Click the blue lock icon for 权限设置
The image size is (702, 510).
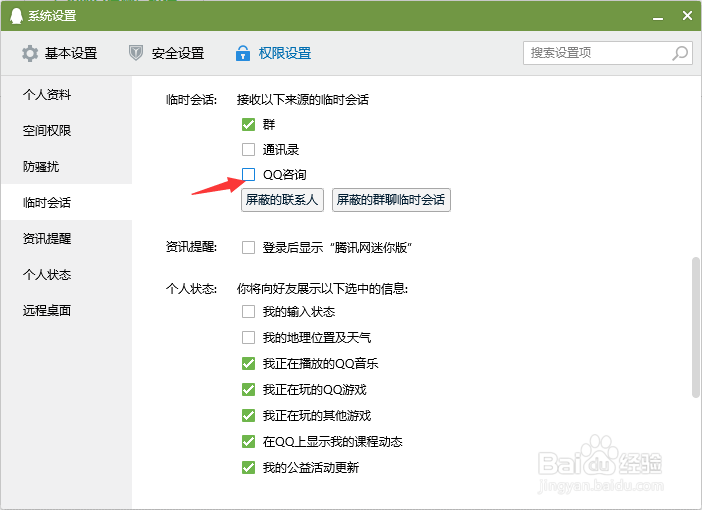243,53
